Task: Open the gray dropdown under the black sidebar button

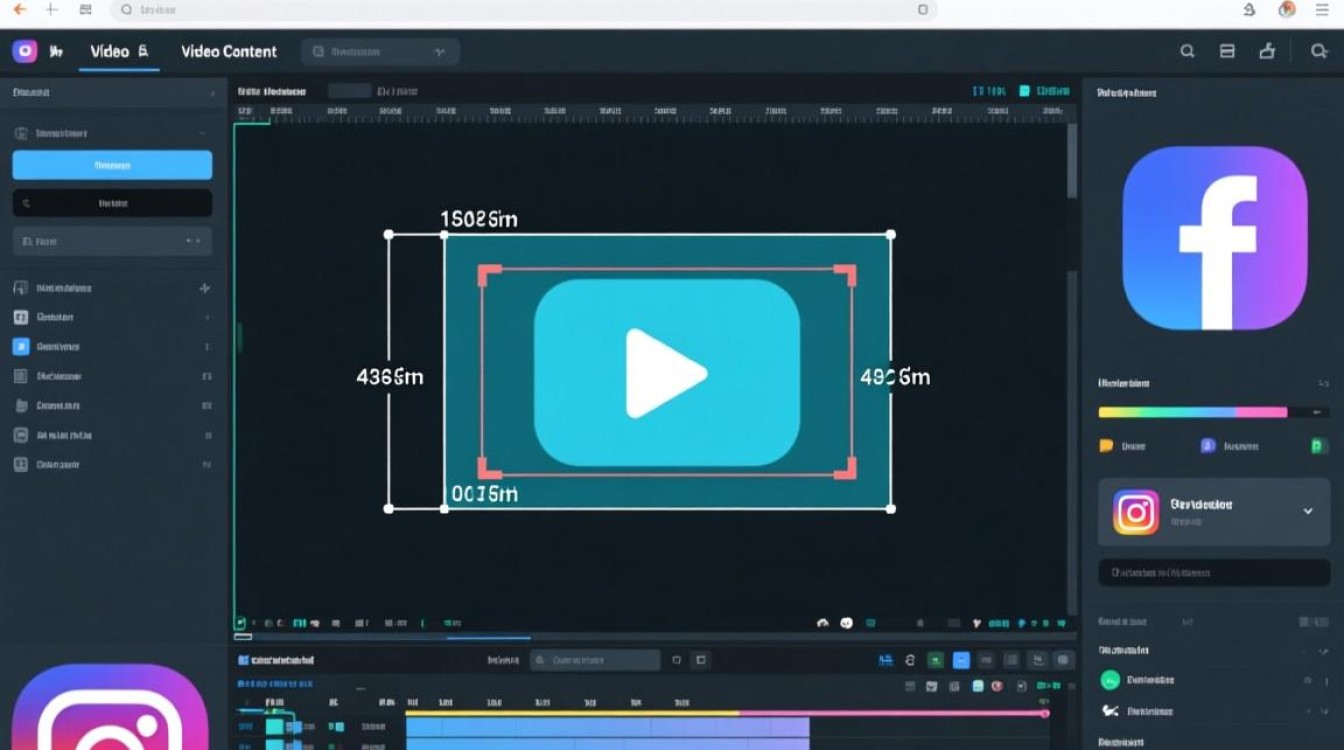Action: coord(112,241)
